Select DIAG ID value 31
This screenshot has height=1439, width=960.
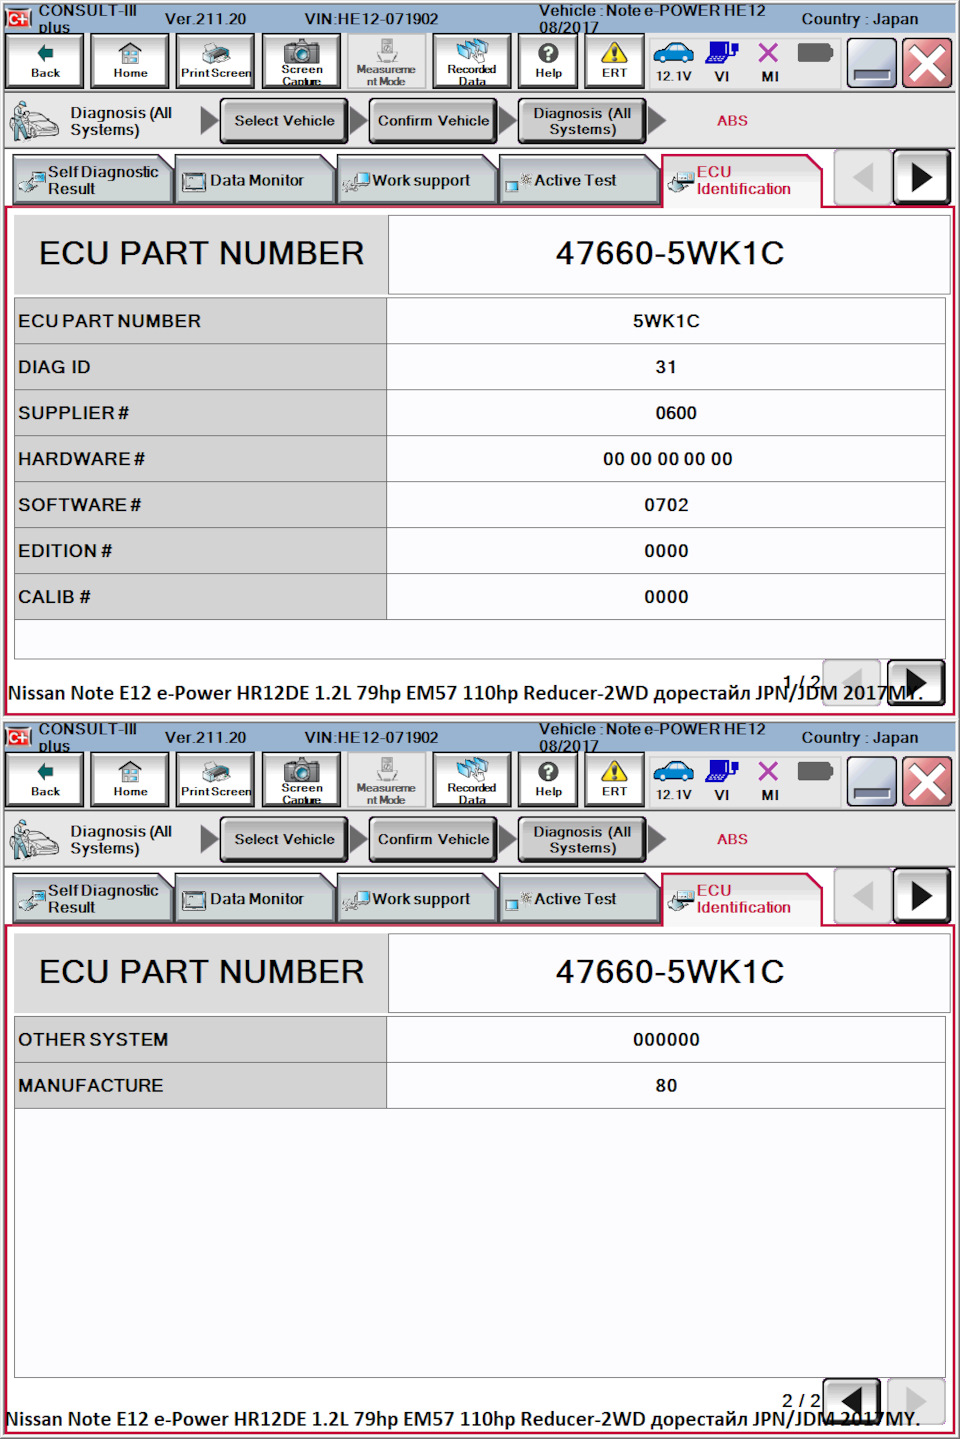(666, 367)
